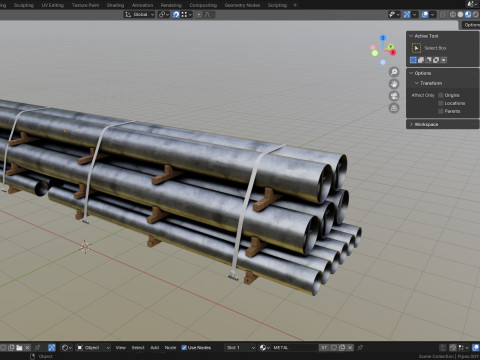This screenshot has width=480, height=360.
Task: Toggle the magnet snapping icon in header
Action: pyautogui.click(x=176, y=15)
